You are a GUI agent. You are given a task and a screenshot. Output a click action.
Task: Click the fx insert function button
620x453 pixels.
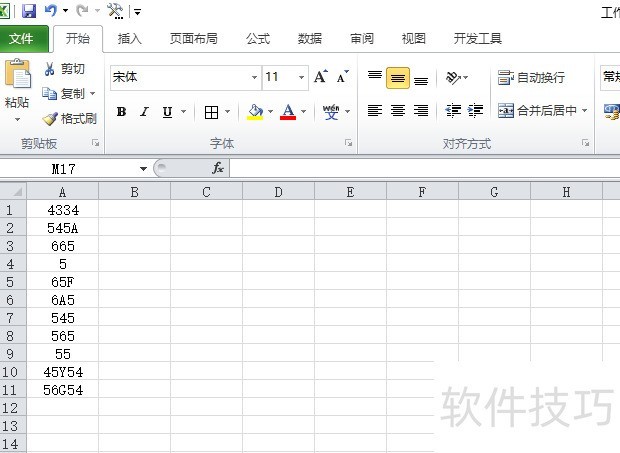pyautogui.click(x=218, y=169)
